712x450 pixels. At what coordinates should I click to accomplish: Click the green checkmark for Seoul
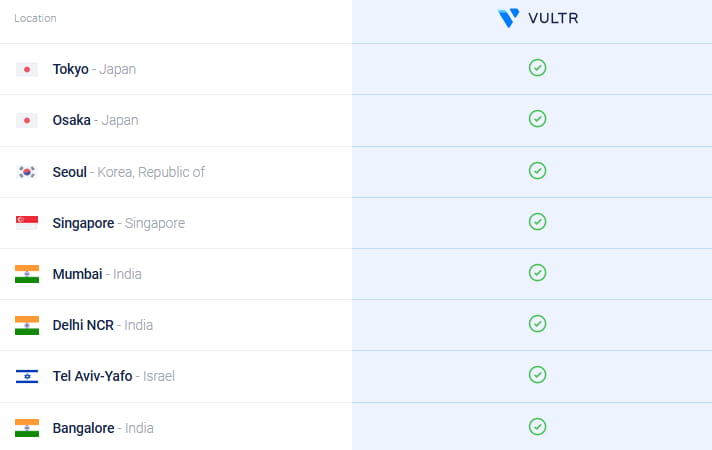coord(537,170)
